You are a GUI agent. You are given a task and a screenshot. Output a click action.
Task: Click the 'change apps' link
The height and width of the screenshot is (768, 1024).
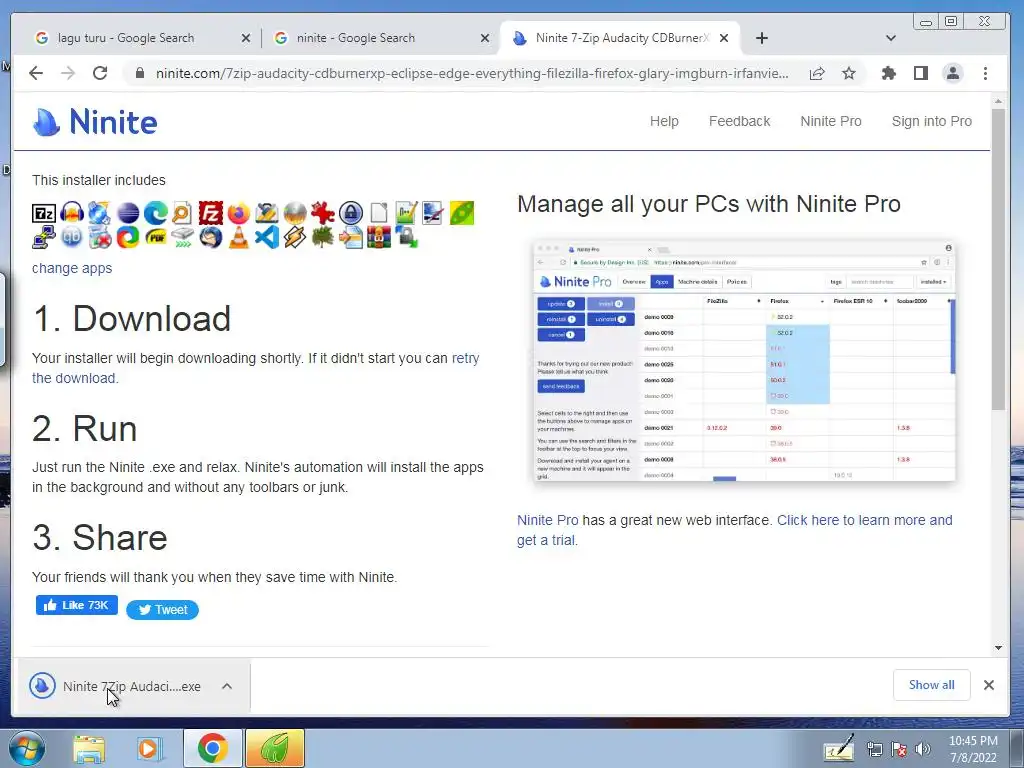coord(72,268)
